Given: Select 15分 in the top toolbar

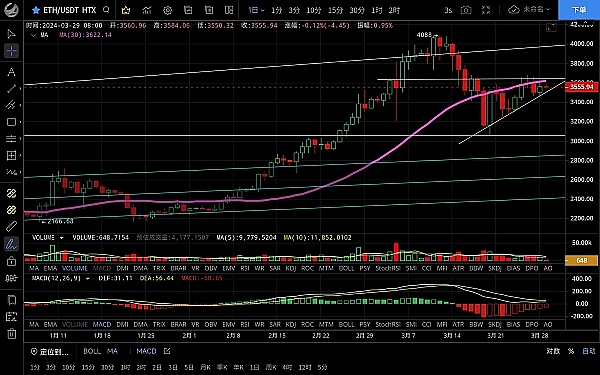Looking at the screenshot, I should click(335, 10).
